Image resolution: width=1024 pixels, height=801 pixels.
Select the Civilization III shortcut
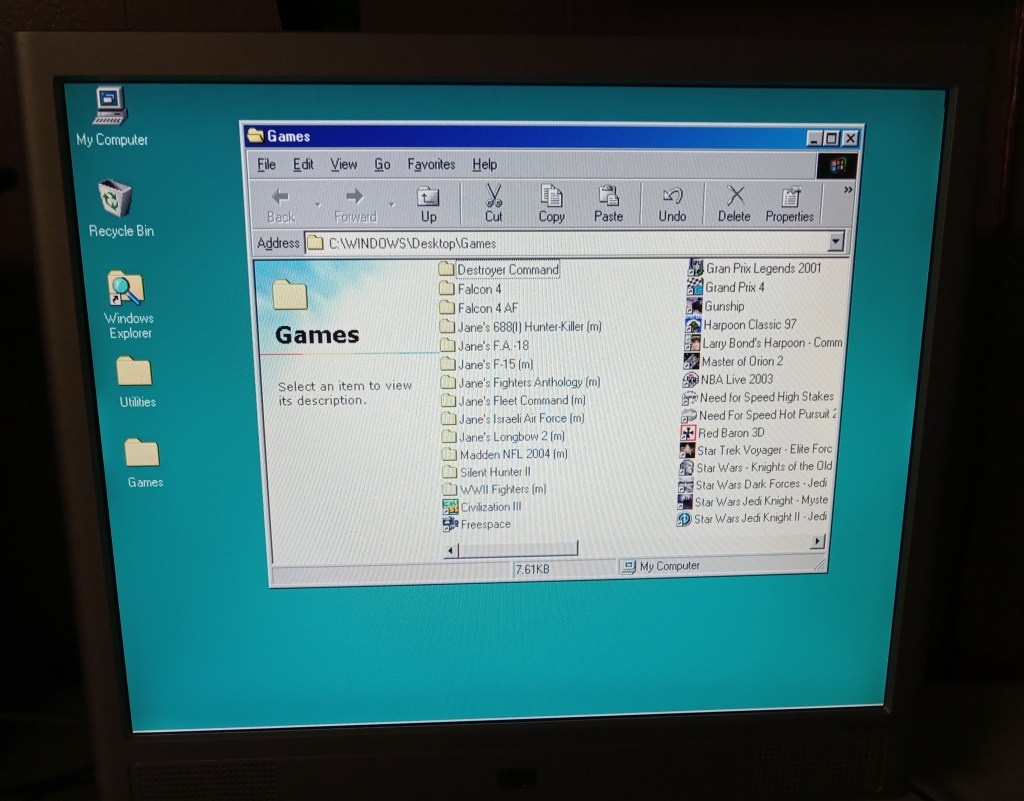[x=490, y=507]
